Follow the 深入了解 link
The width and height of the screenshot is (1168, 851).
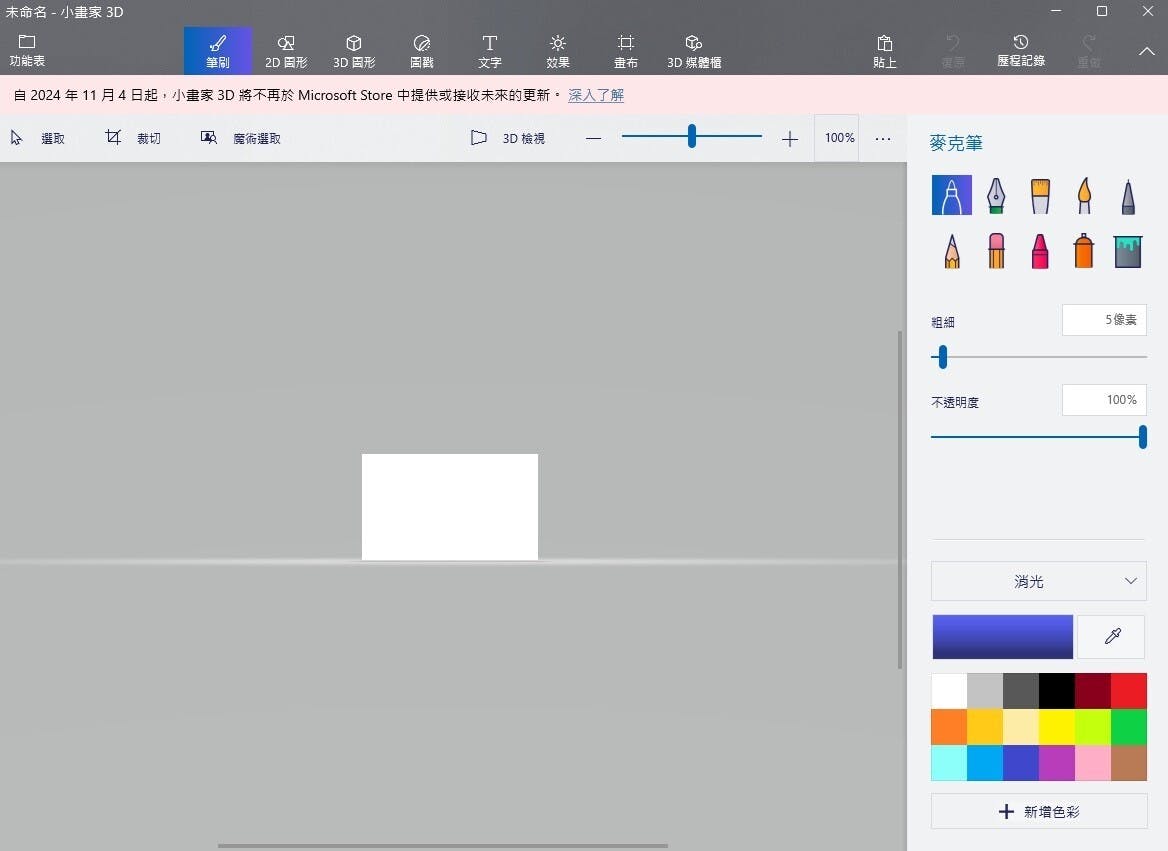point(596,95)
